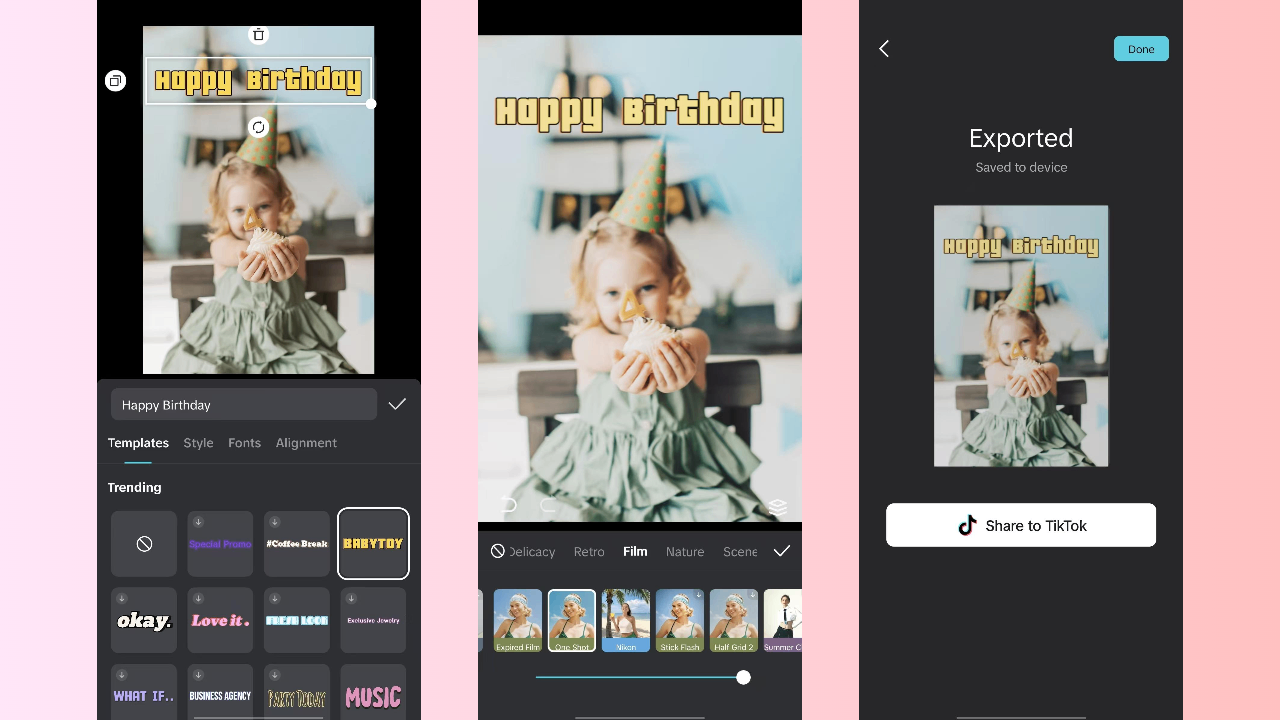Confirm text edits with the checkmark
Viewport: 1280px width, 720px height.
tap(396, 404)
